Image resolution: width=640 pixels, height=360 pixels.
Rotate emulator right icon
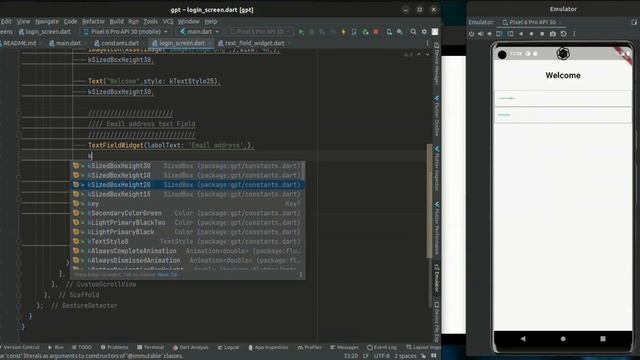pos(510,34)
